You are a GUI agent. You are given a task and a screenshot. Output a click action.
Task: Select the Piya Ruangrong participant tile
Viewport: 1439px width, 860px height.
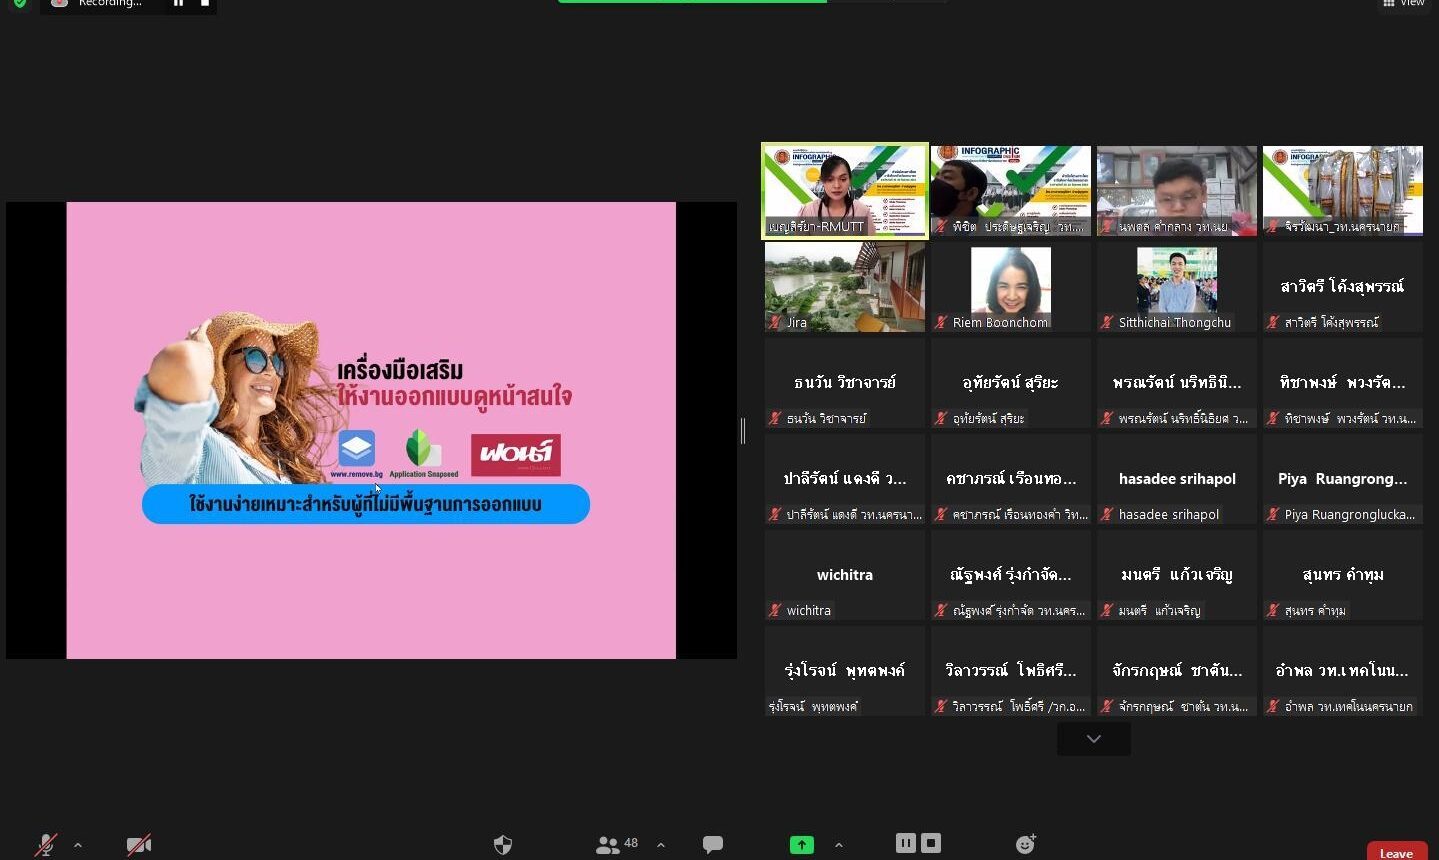pyautogui.click(x=1343, y=479)
